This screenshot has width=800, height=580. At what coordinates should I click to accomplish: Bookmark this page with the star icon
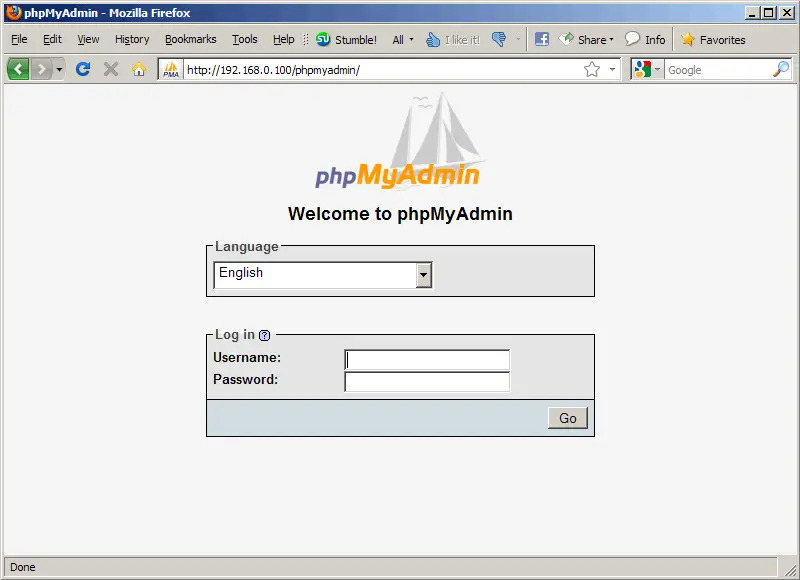point(592,69)
